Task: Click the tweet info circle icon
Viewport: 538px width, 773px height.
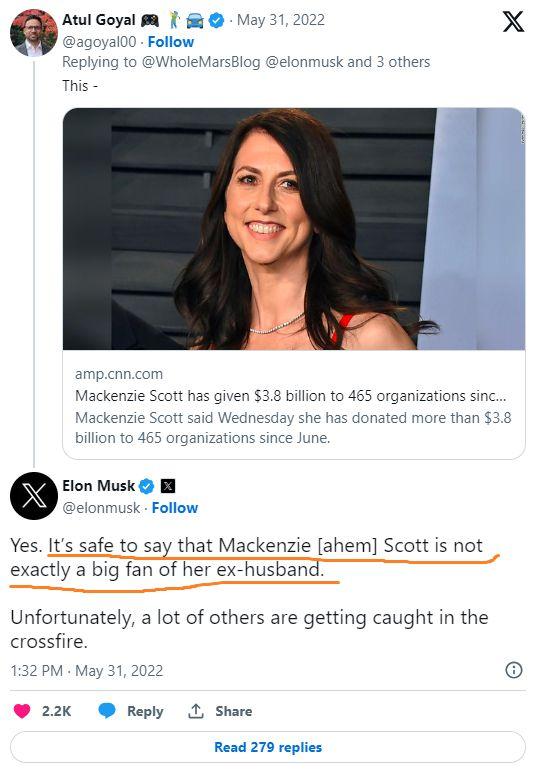Action: point(514,670)
